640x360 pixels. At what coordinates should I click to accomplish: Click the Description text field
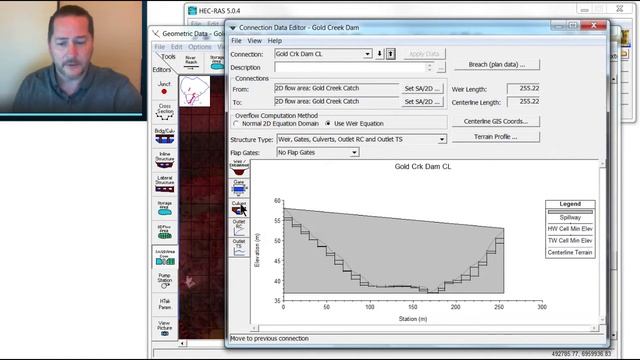[351, 67]
